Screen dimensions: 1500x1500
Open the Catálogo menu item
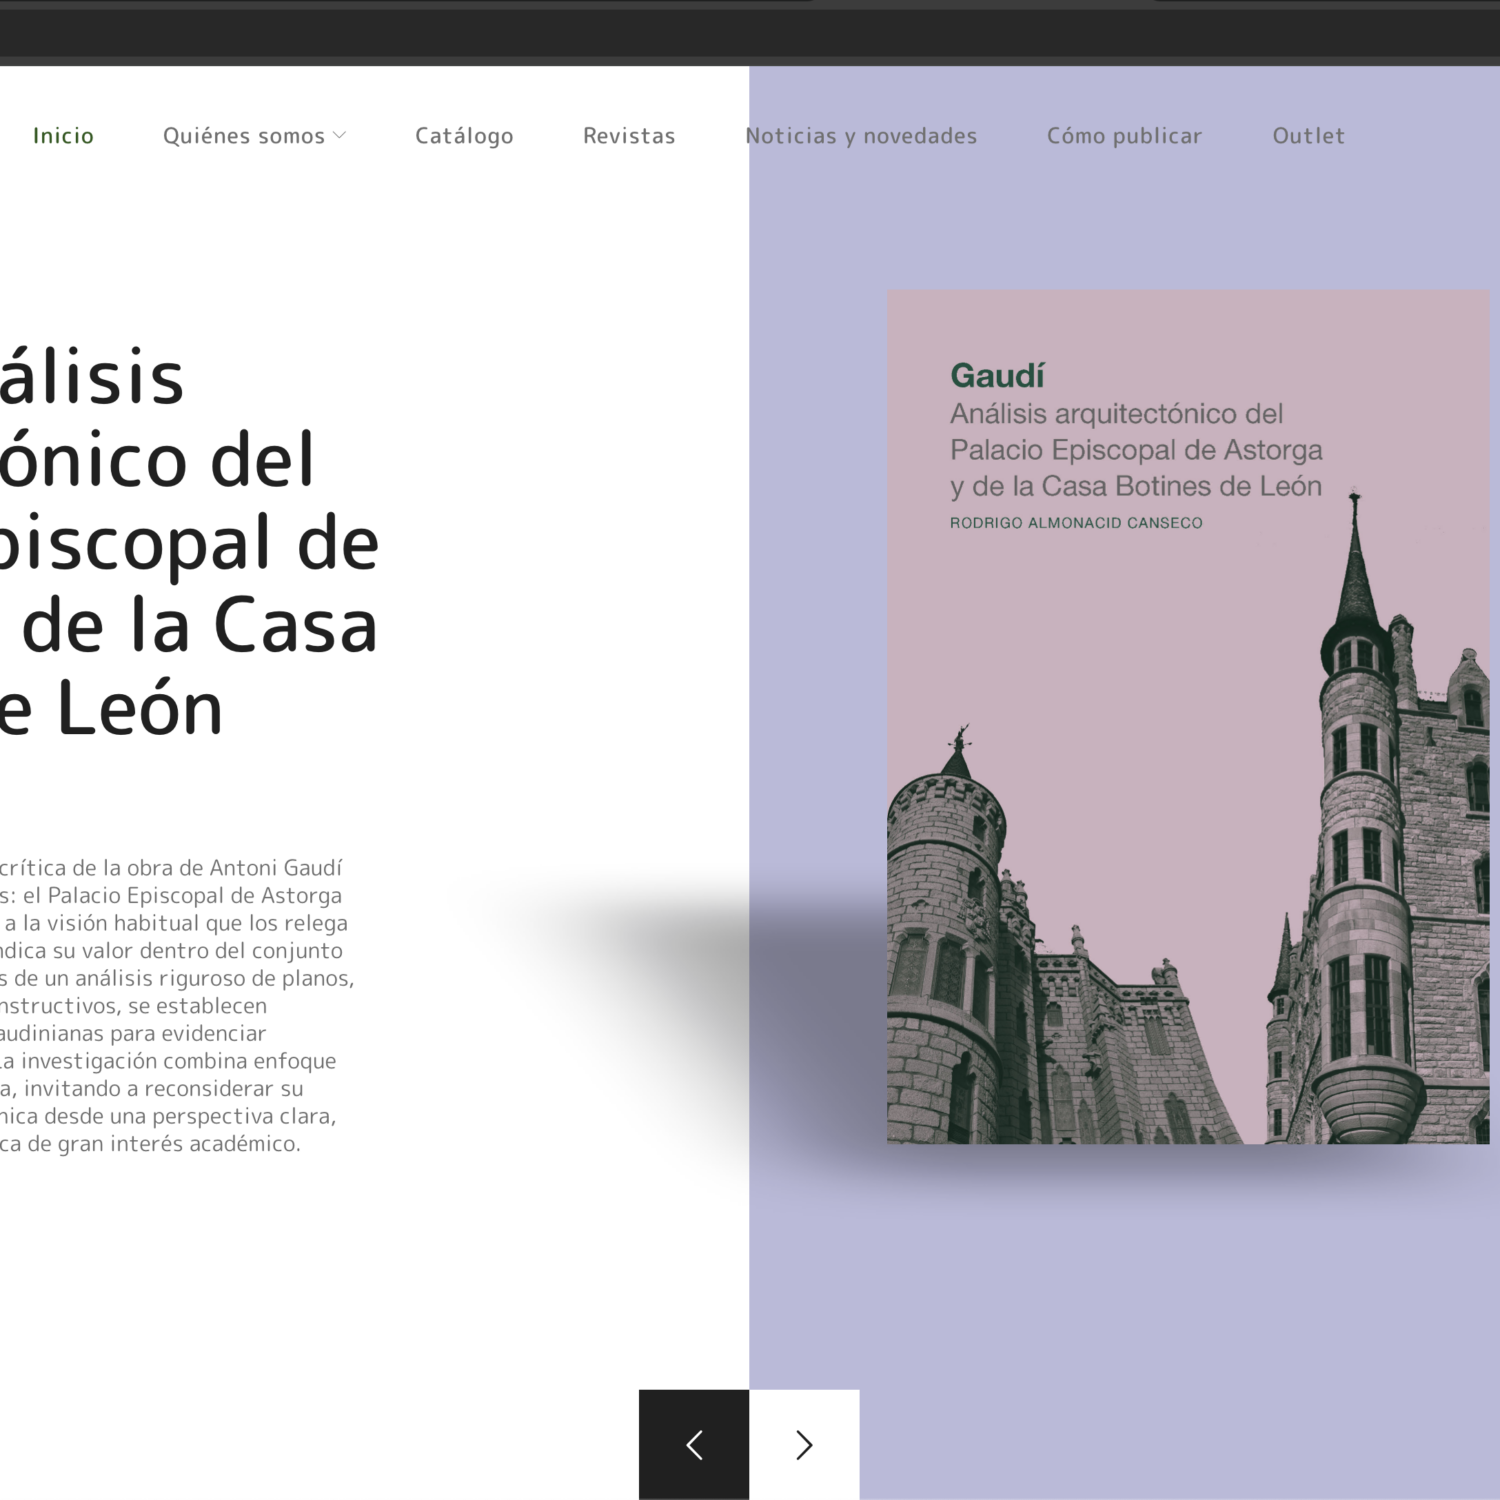click(x=464, y=135)
